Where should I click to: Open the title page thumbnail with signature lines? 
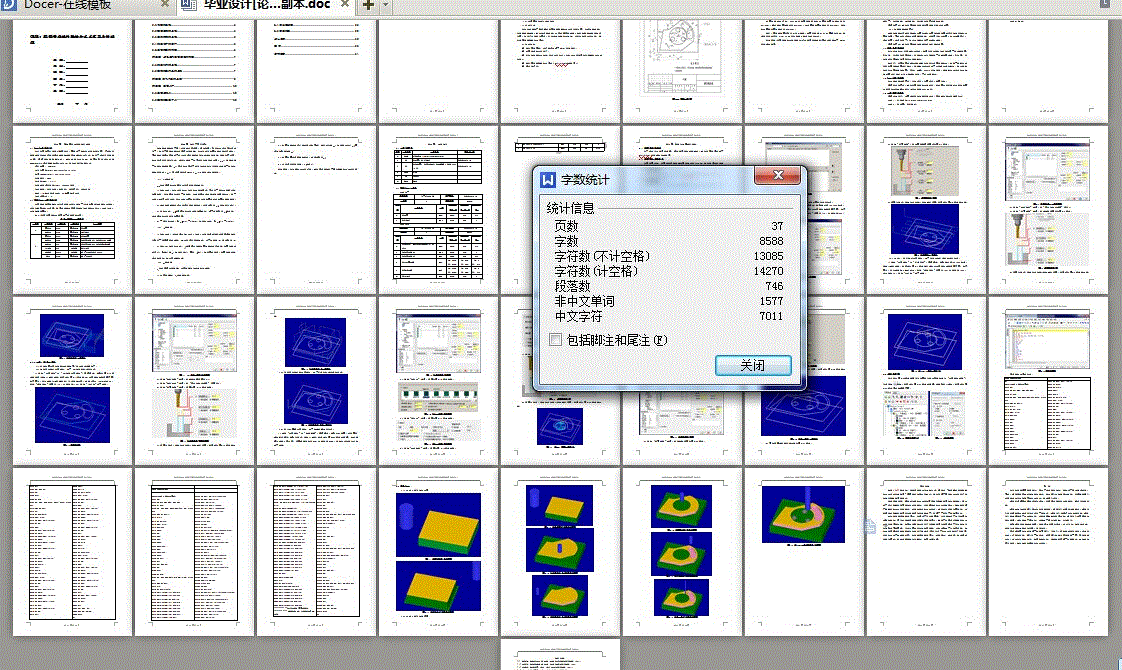tap(72, 71)
